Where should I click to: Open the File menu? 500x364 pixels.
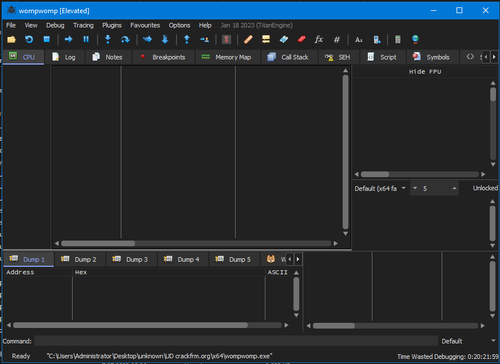point(11,25)
